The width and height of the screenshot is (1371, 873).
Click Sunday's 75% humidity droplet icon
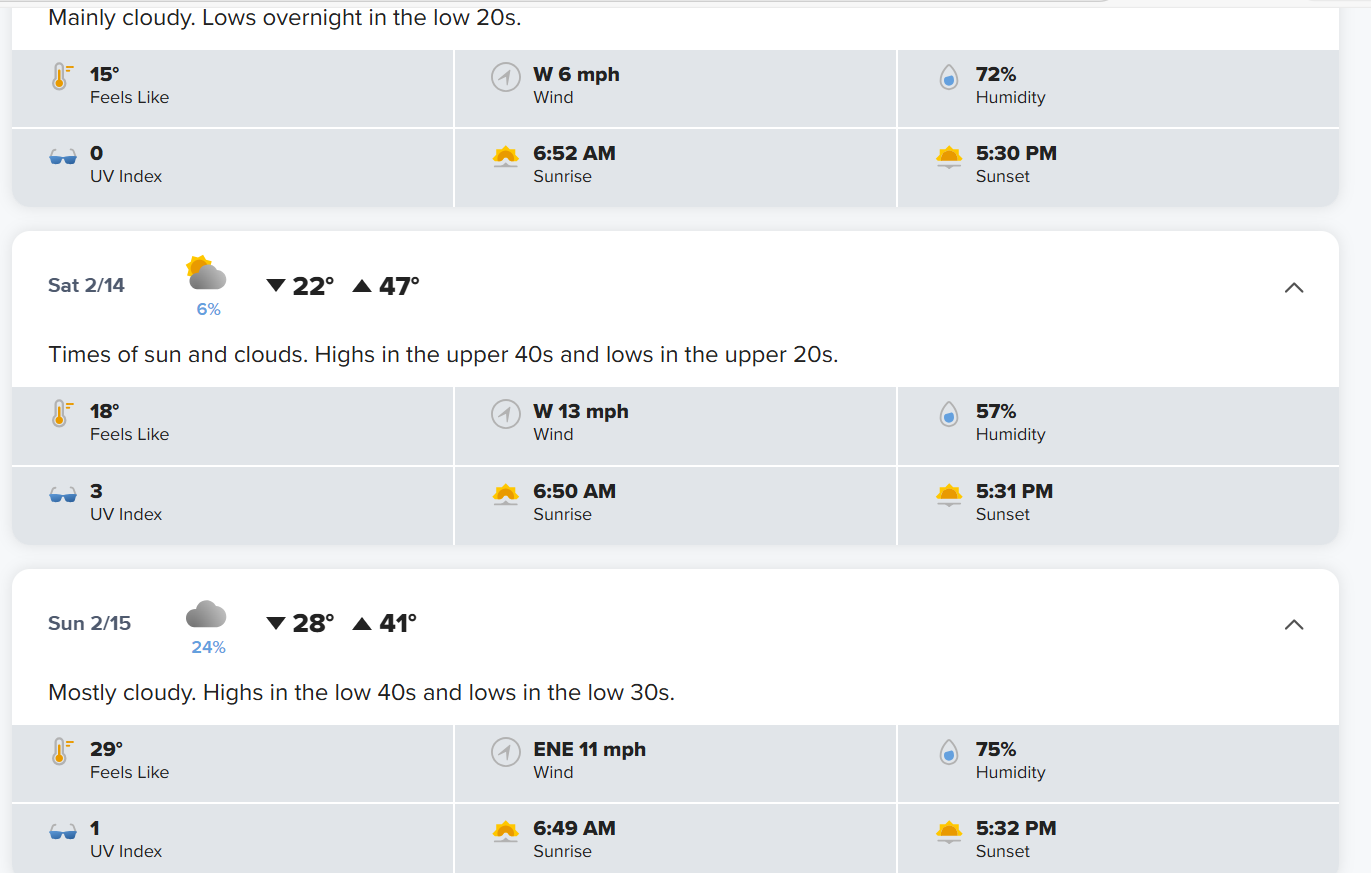(x=949, y=752)
